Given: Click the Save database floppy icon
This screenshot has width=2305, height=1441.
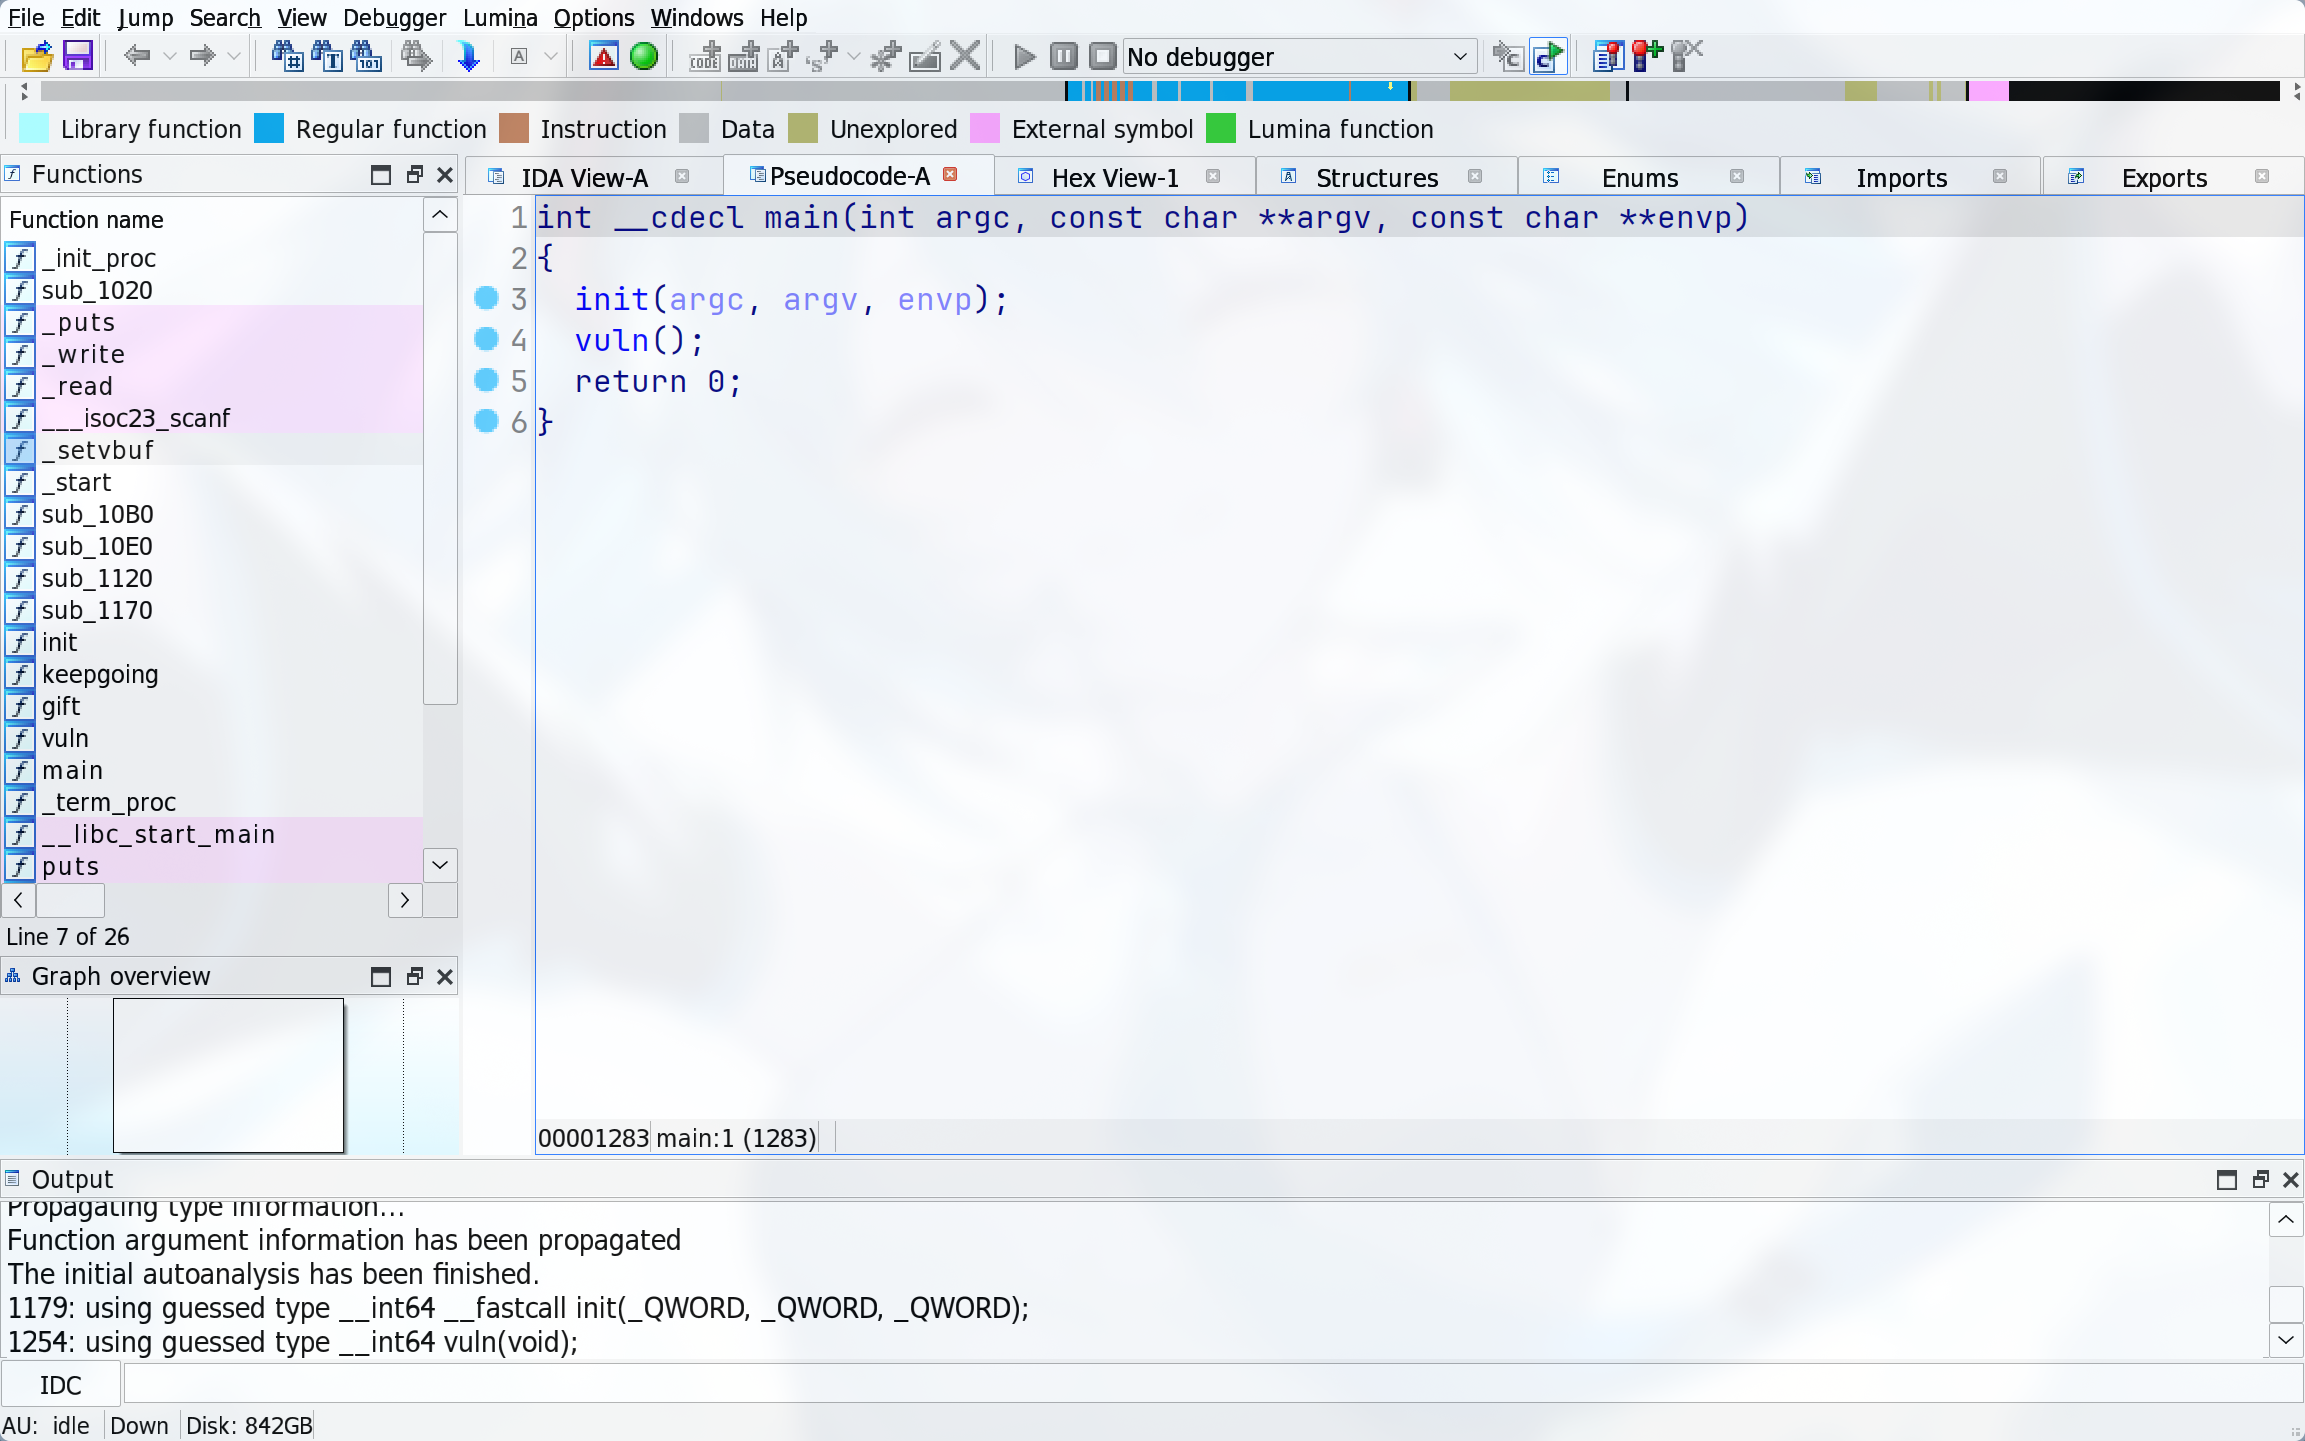Looking at the screenshot, I should [77, 56].
